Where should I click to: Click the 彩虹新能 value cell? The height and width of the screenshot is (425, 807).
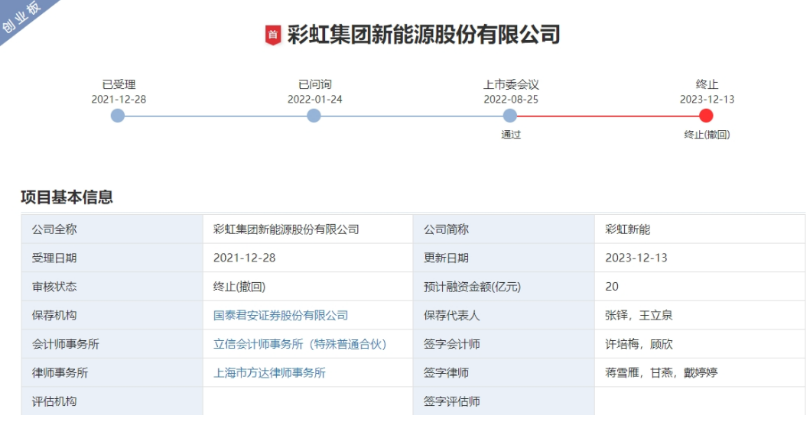pos(700,229)
